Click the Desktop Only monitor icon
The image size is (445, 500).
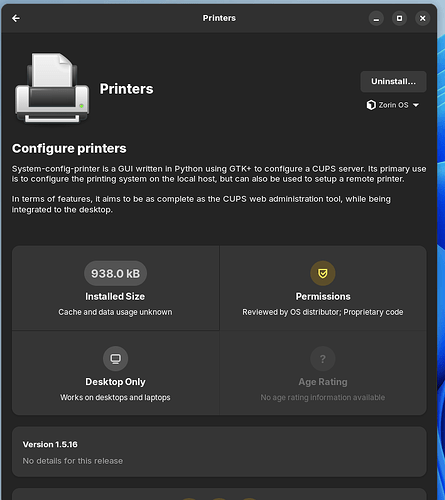(115, 359)
